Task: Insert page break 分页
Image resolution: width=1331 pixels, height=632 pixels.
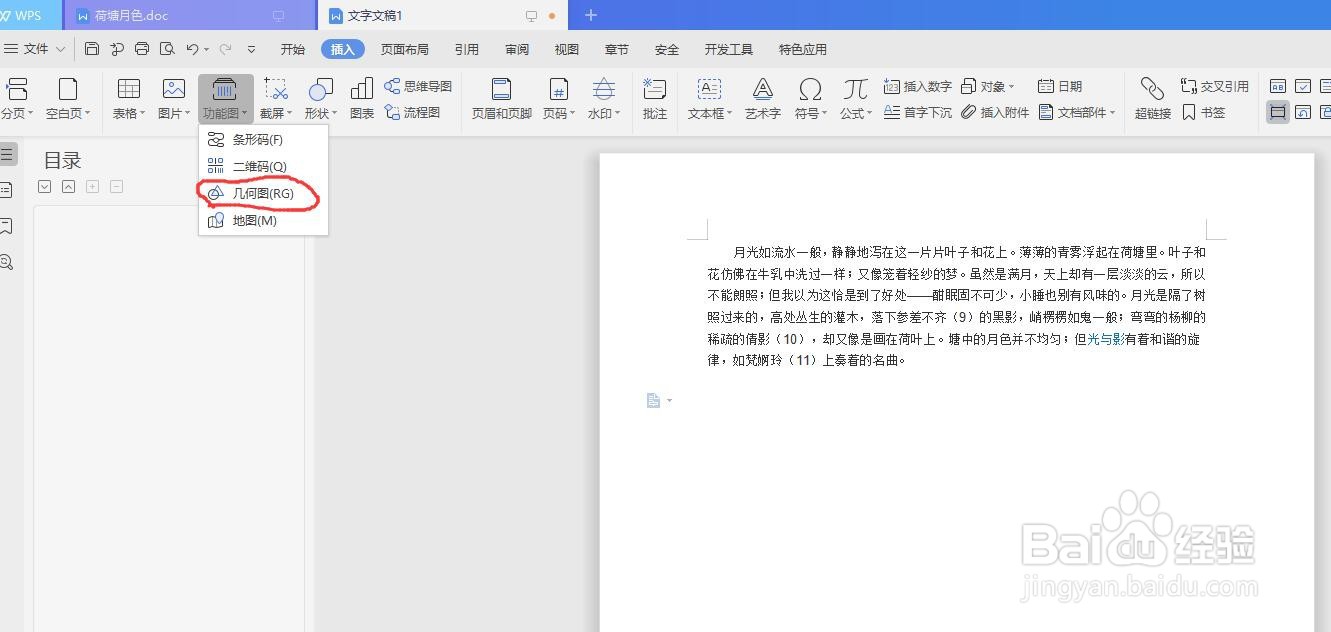Action: 17,99
